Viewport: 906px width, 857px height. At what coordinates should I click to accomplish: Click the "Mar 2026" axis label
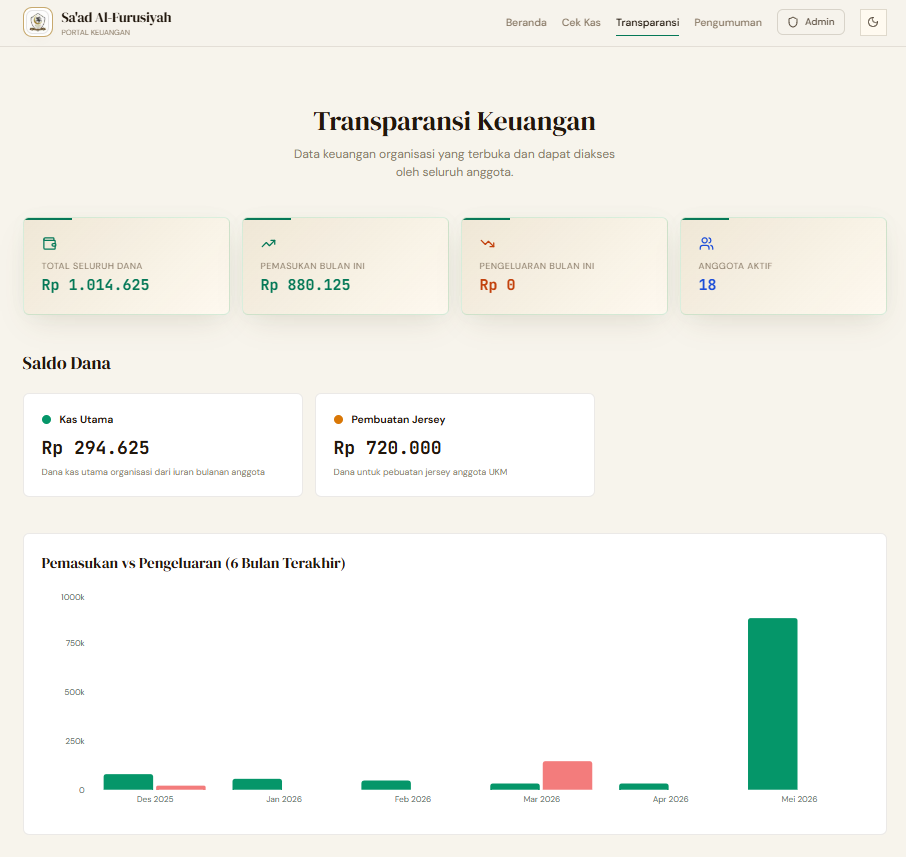pos(541,799)
